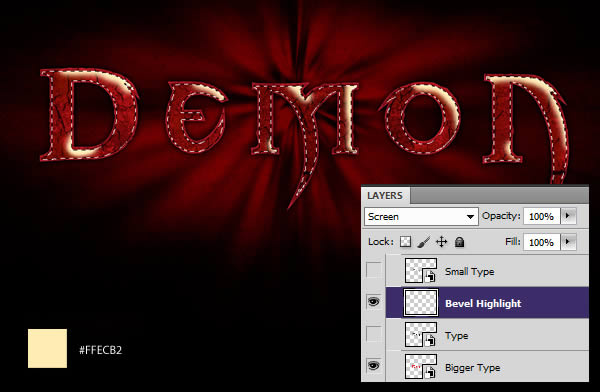Viewport: 600px width, 392px height.
Task: Click the Type layer smart object thumbnail
Action: pyautogui.click(x=421, y=335)
